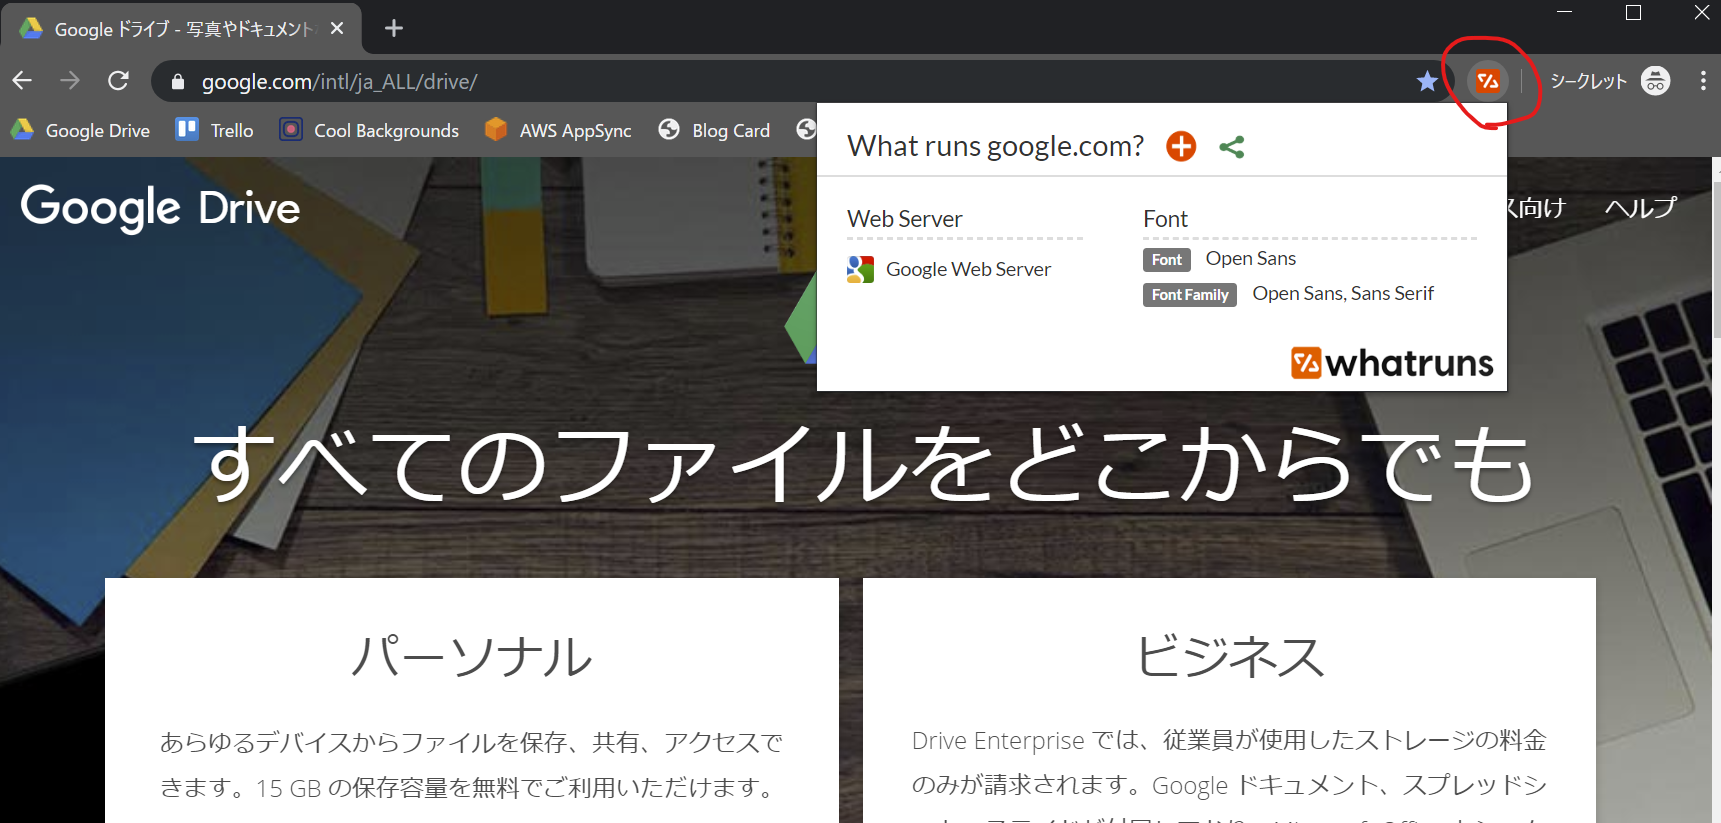The image size is (1721, 823).
Task: Open the Blog Card bookmark
Action: [x=714, y=130]
